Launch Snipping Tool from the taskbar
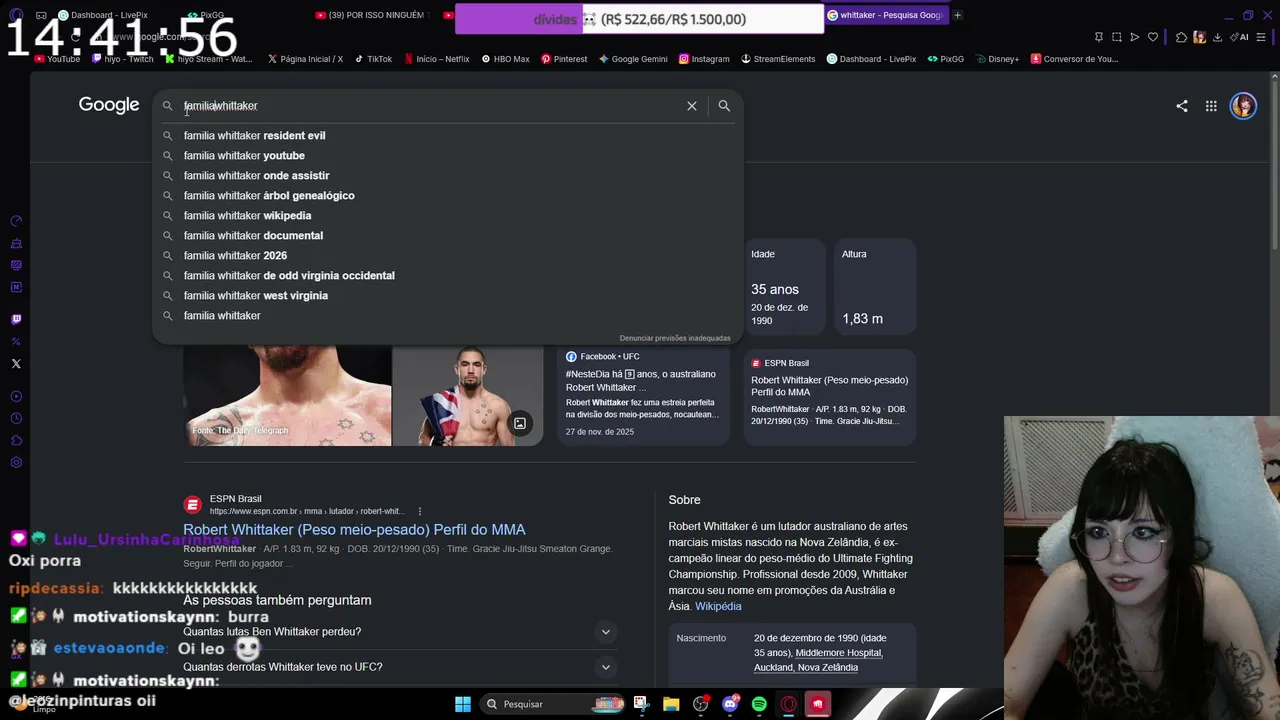Viewport: 1280px width, 720px height. 641,704
